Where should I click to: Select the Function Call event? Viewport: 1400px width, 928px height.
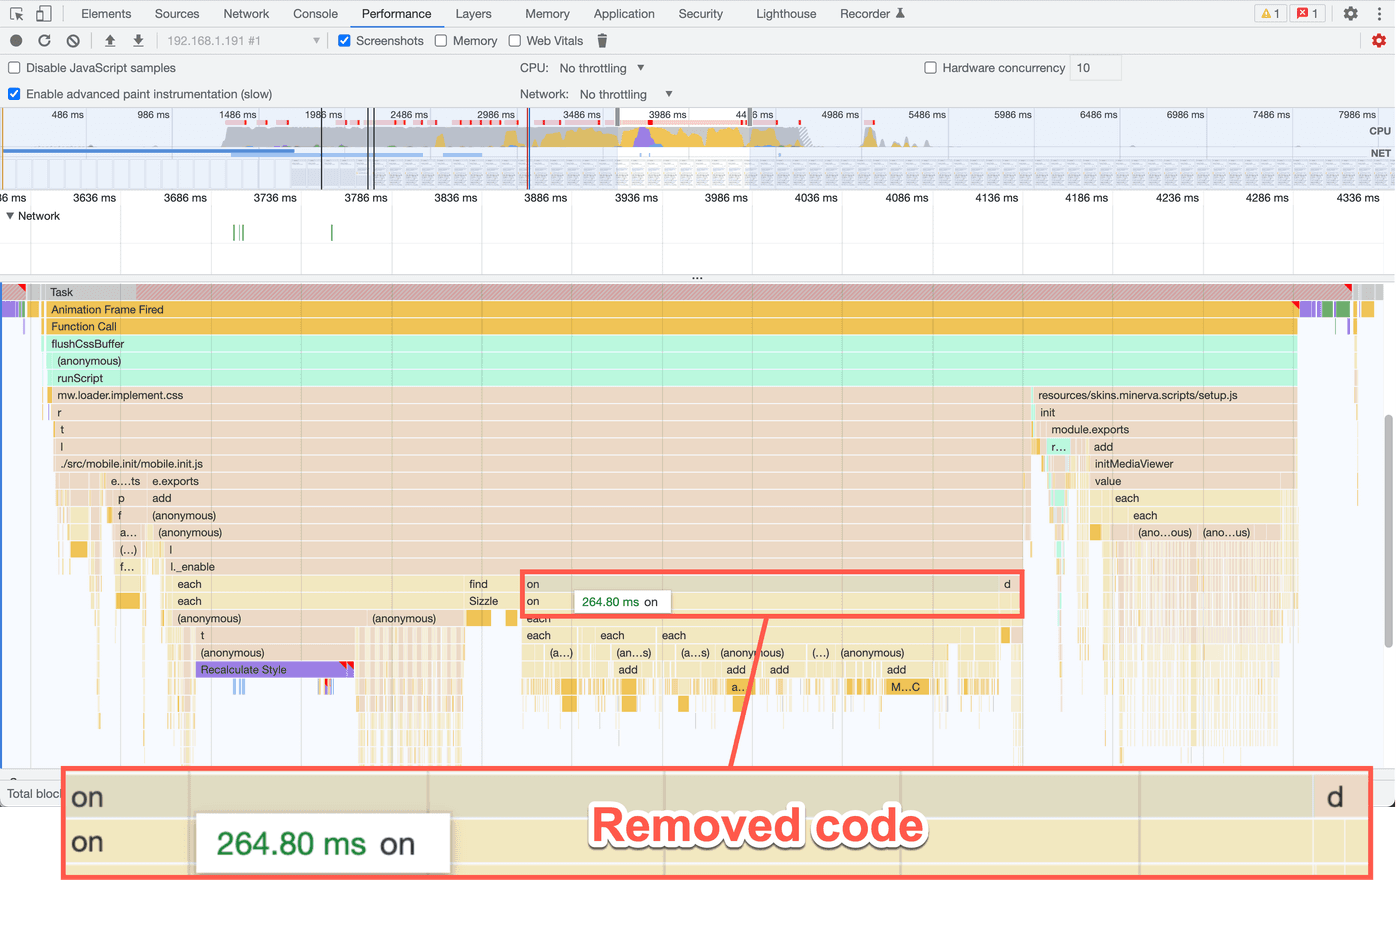pyautogui.click(x=672, y=327)
